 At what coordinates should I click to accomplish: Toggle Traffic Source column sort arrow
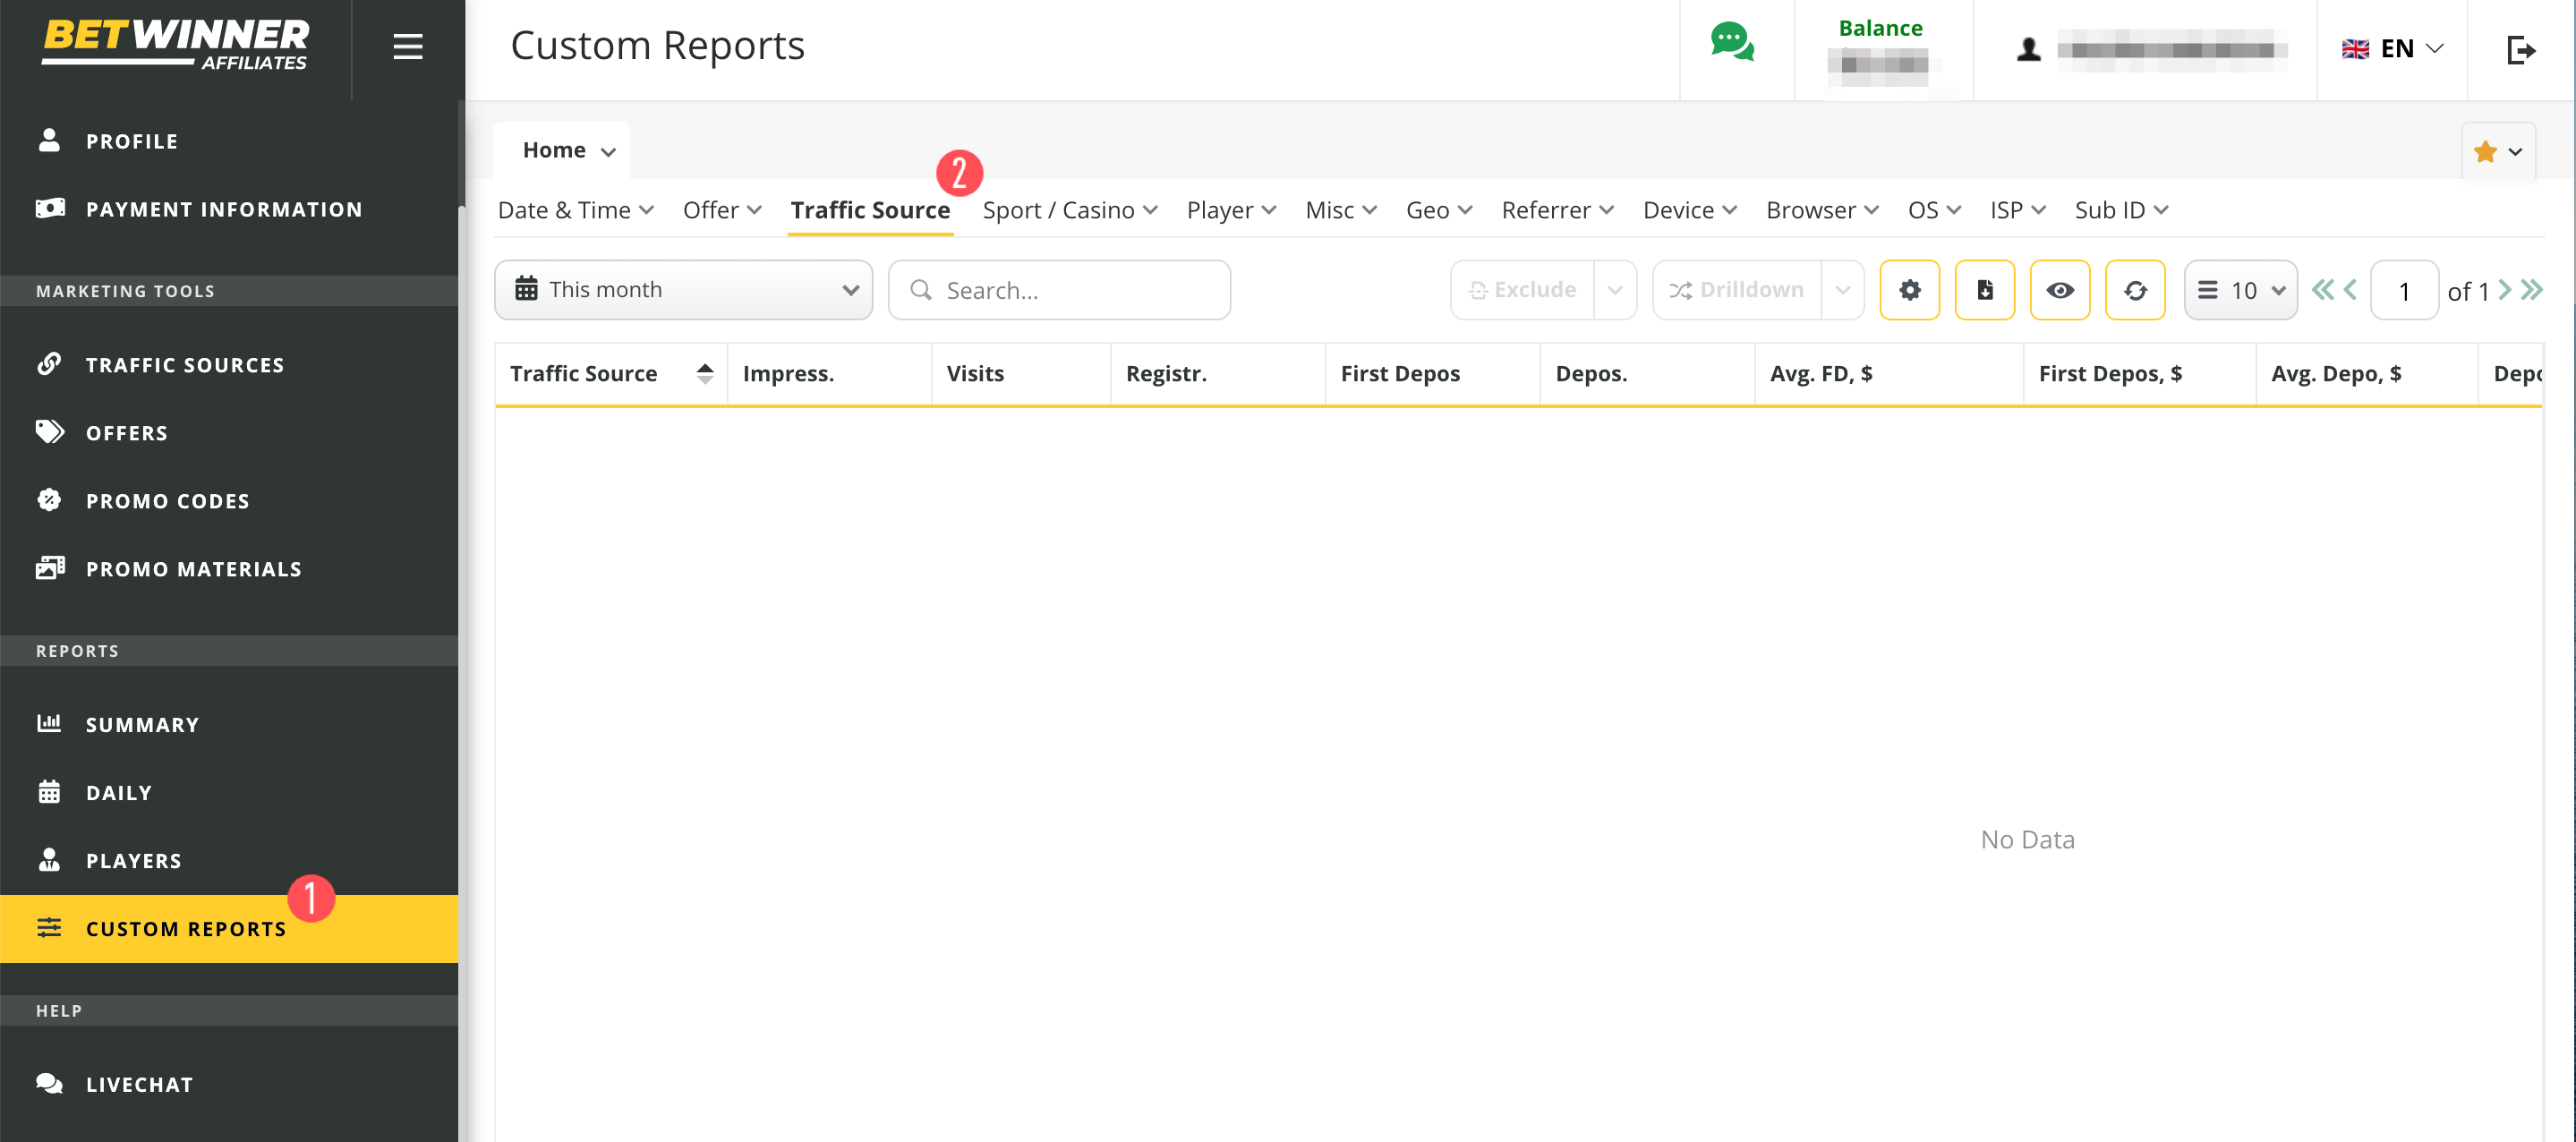tap(705, 373)
